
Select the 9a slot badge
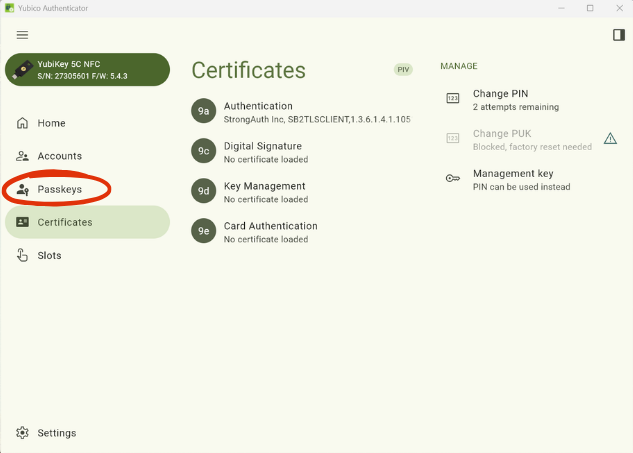(x=203, y=111)
